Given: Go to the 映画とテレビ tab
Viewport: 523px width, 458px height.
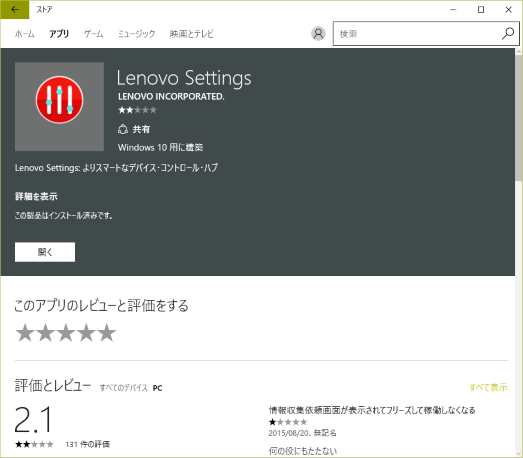Looking at the screenshot, I should point(191,34).
